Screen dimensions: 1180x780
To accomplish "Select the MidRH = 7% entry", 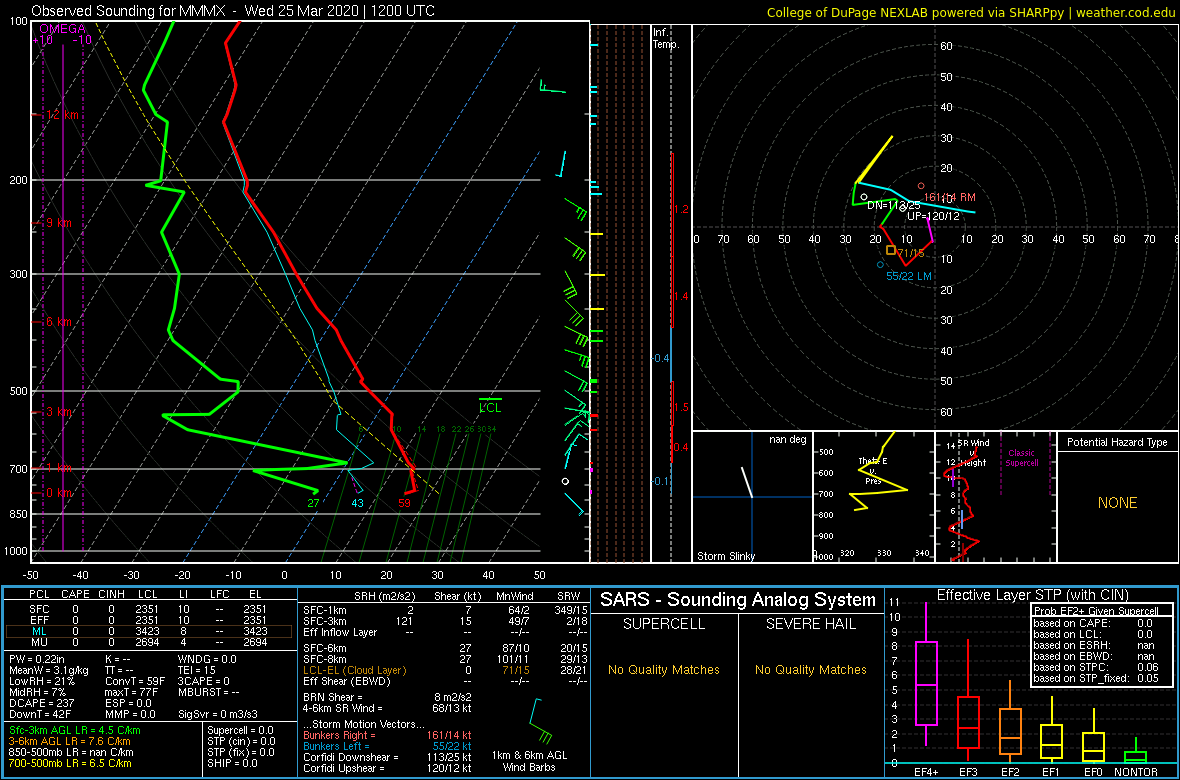I will (x=36, y=692).
